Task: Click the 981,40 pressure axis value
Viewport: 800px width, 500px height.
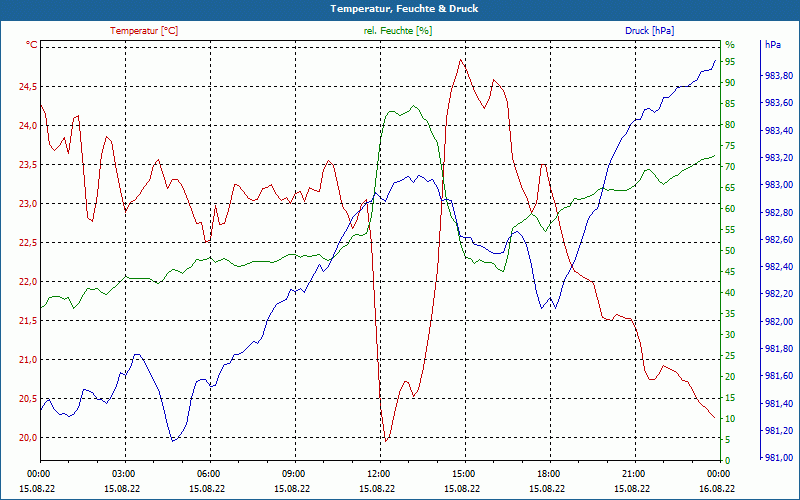Action: [779, 404]
